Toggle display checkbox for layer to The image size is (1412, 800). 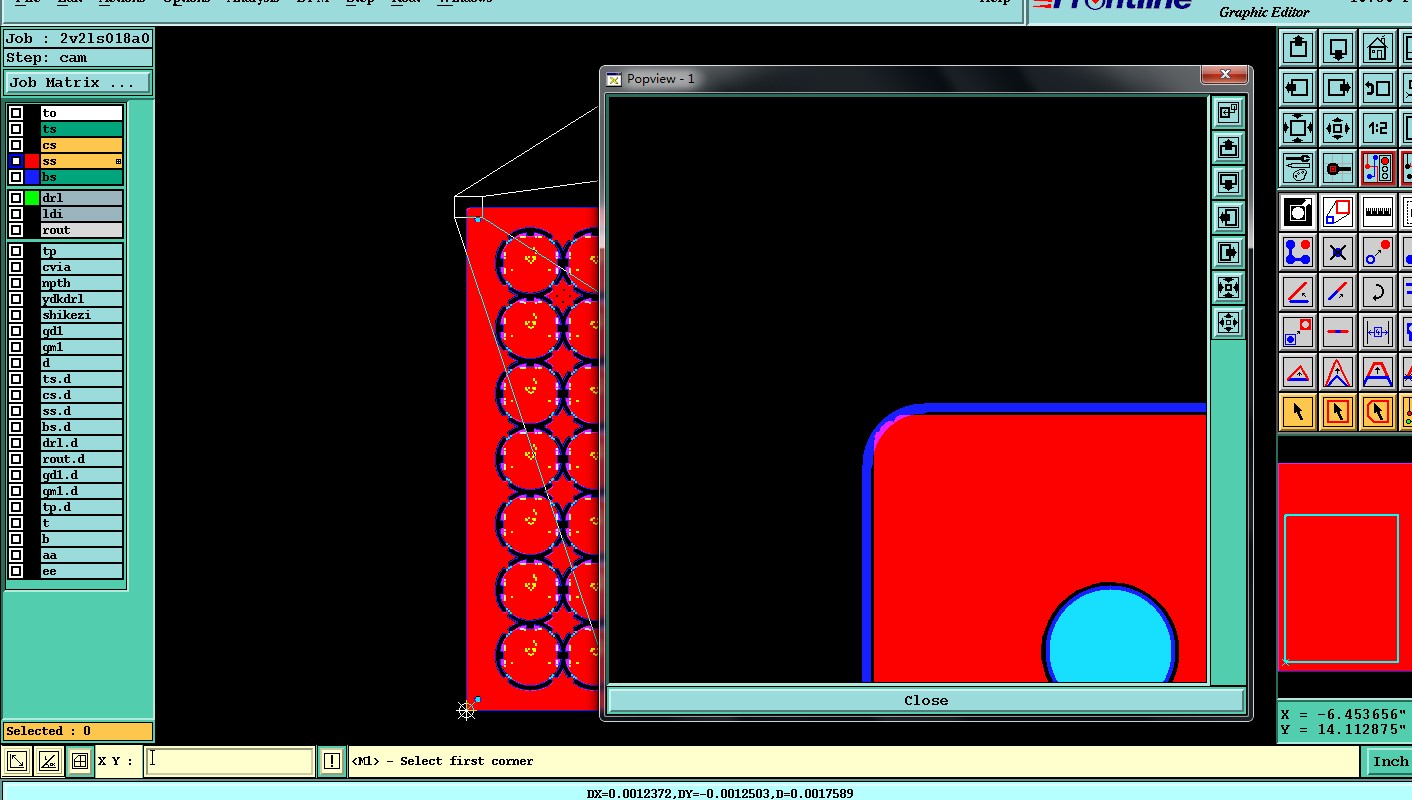16,113
